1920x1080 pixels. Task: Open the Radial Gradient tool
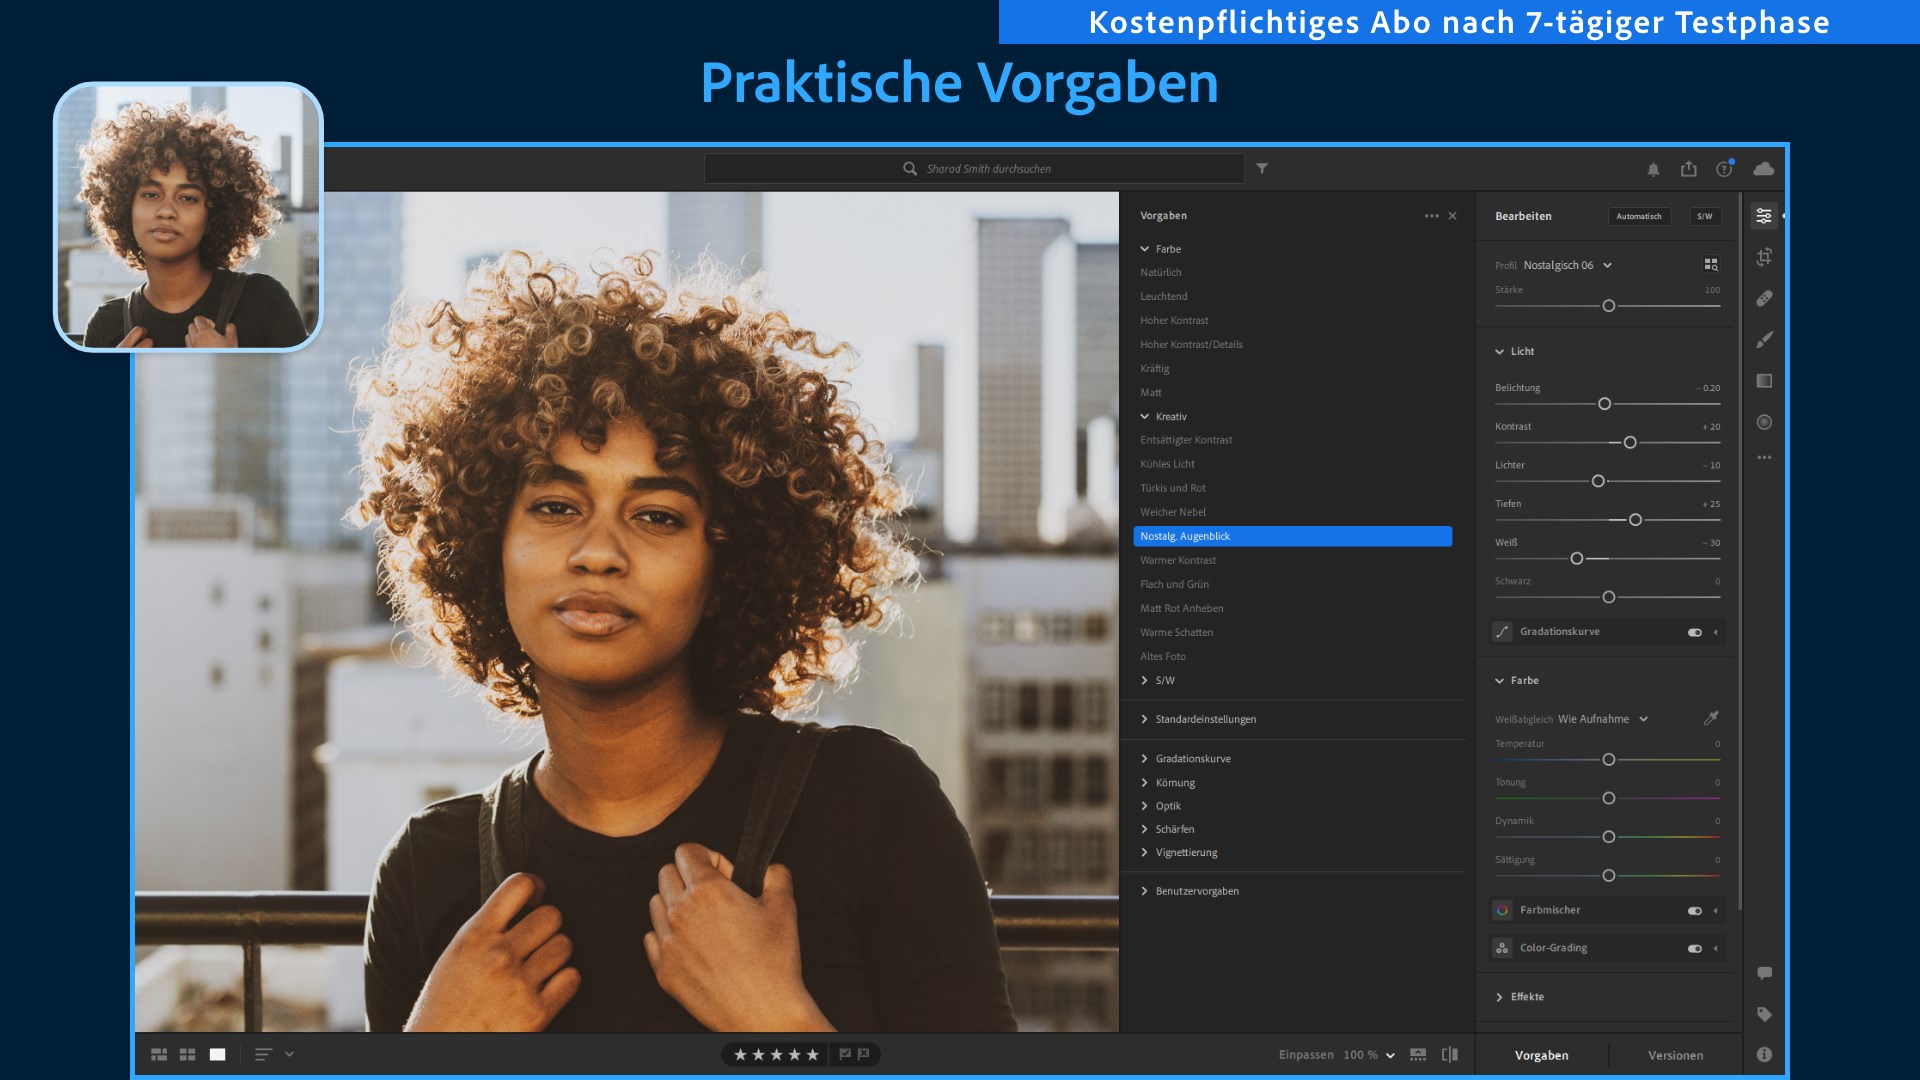click(x=1764, y=422)
